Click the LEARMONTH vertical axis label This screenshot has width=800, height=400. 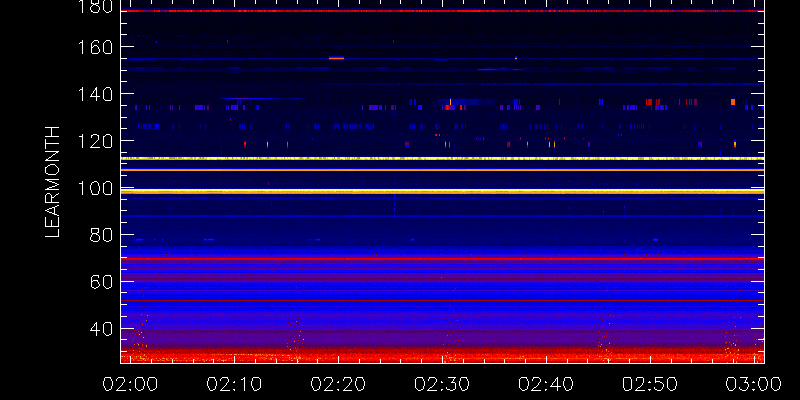pyautogui.click(x=53, y=182)
